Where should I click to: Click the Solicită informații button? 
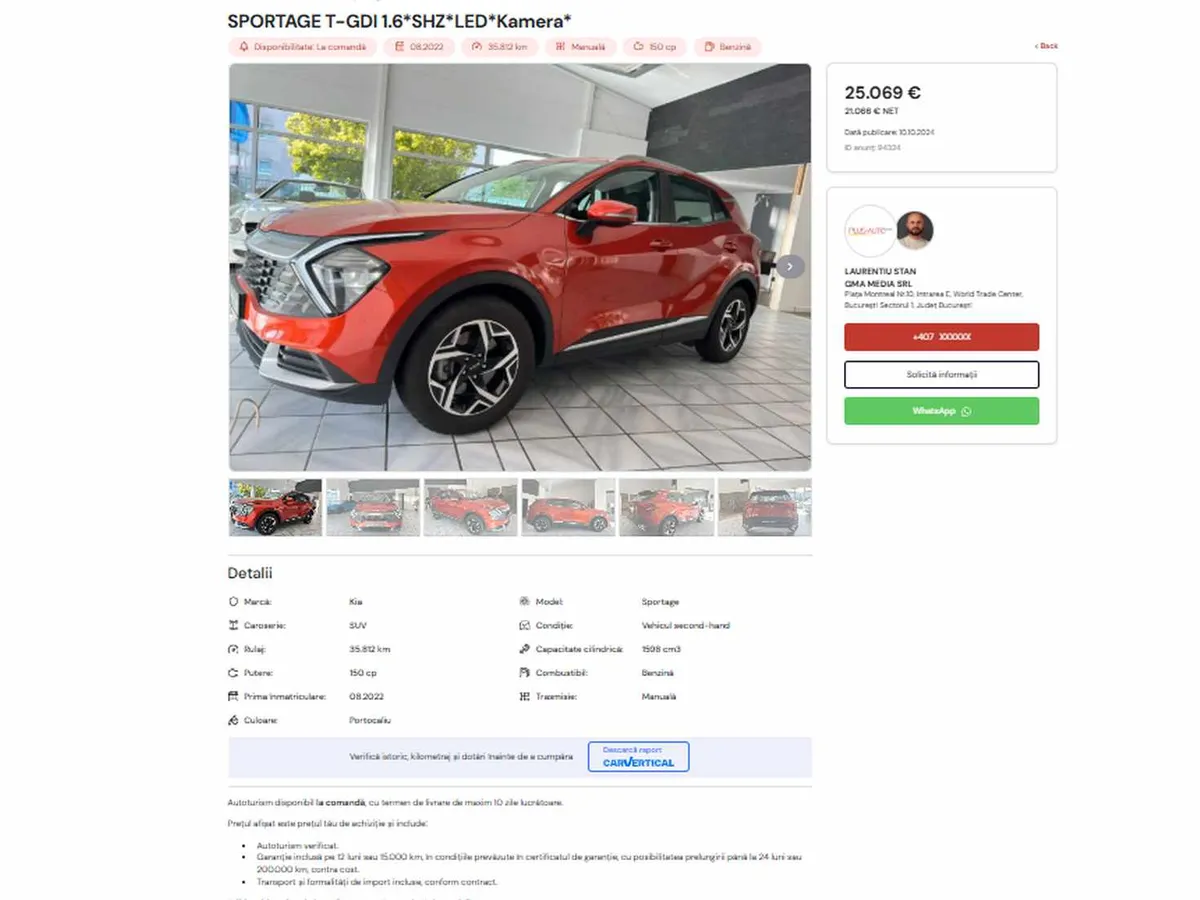point(941,375)
